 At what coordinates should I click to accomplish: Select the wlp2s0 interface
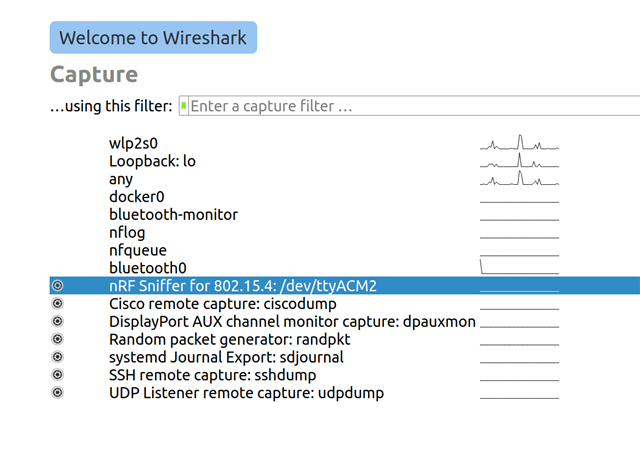tap(133, 143)
